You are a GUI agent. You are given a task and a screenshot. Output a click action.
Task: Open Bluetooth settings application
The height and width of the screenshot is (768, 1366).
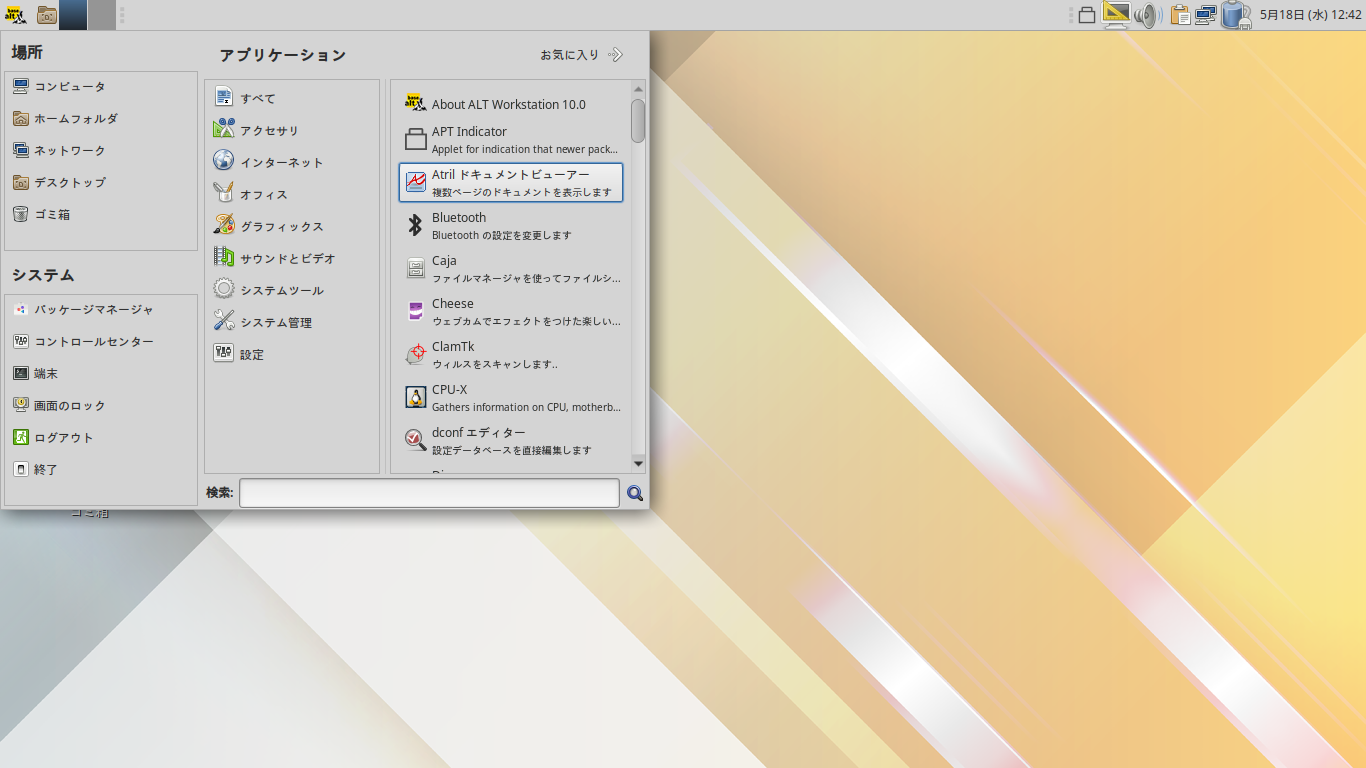pos(511,226)
